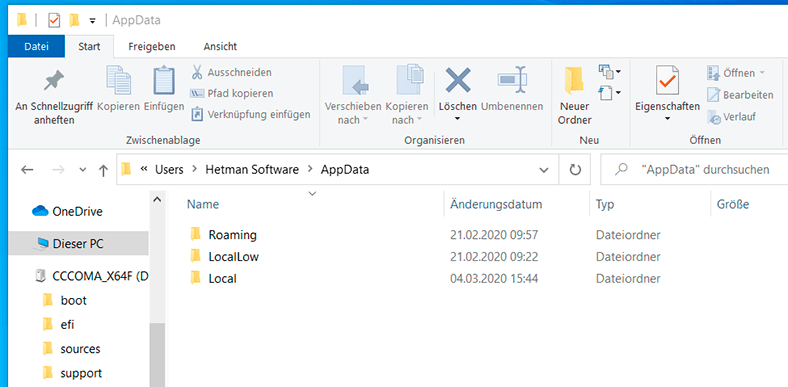Click the Pin to Quick Access pushpin icon
Image resolution: width=788 pixels, height=387 pixels.
(x=54, y=80)
